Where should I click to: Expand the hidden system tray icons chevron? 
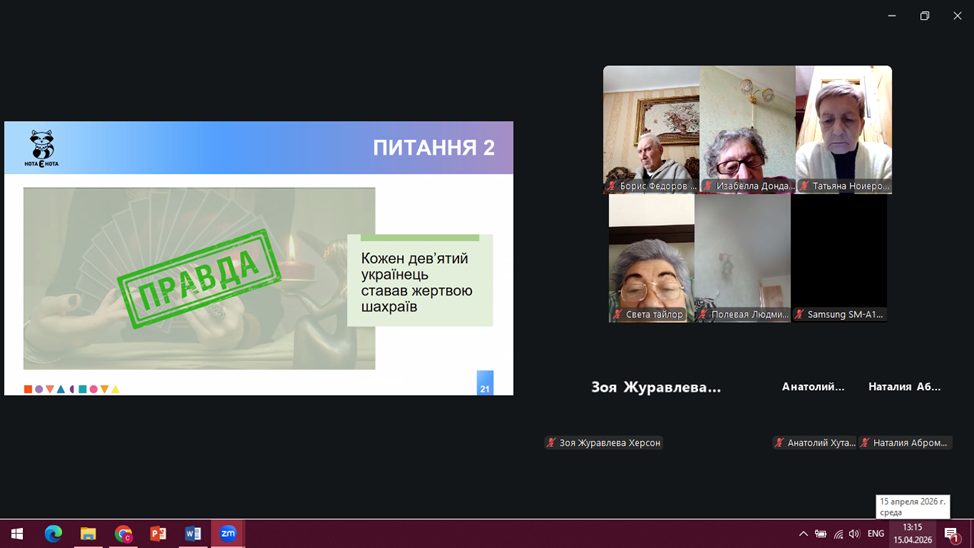point(803,534)
